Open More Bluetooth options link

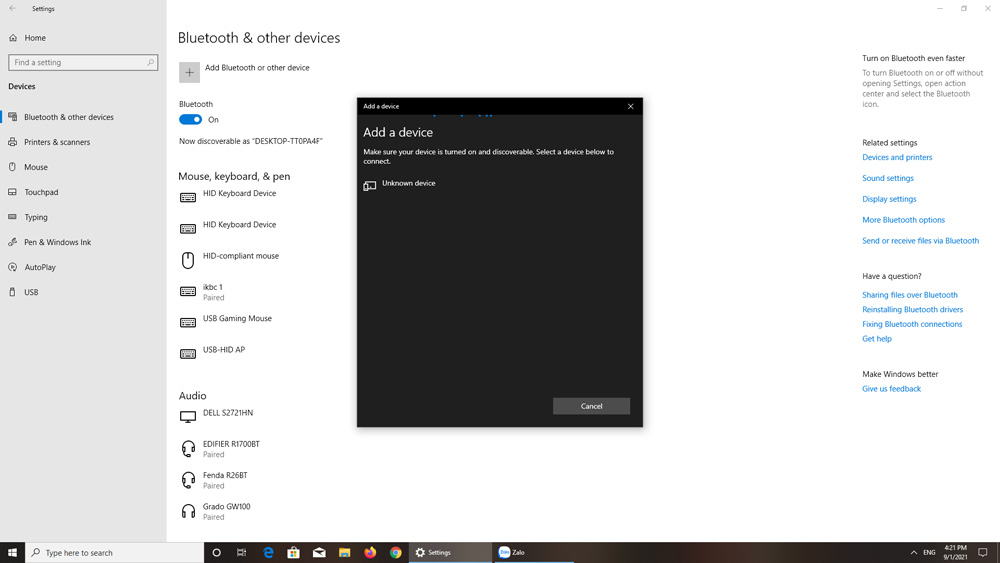(903, 220)
